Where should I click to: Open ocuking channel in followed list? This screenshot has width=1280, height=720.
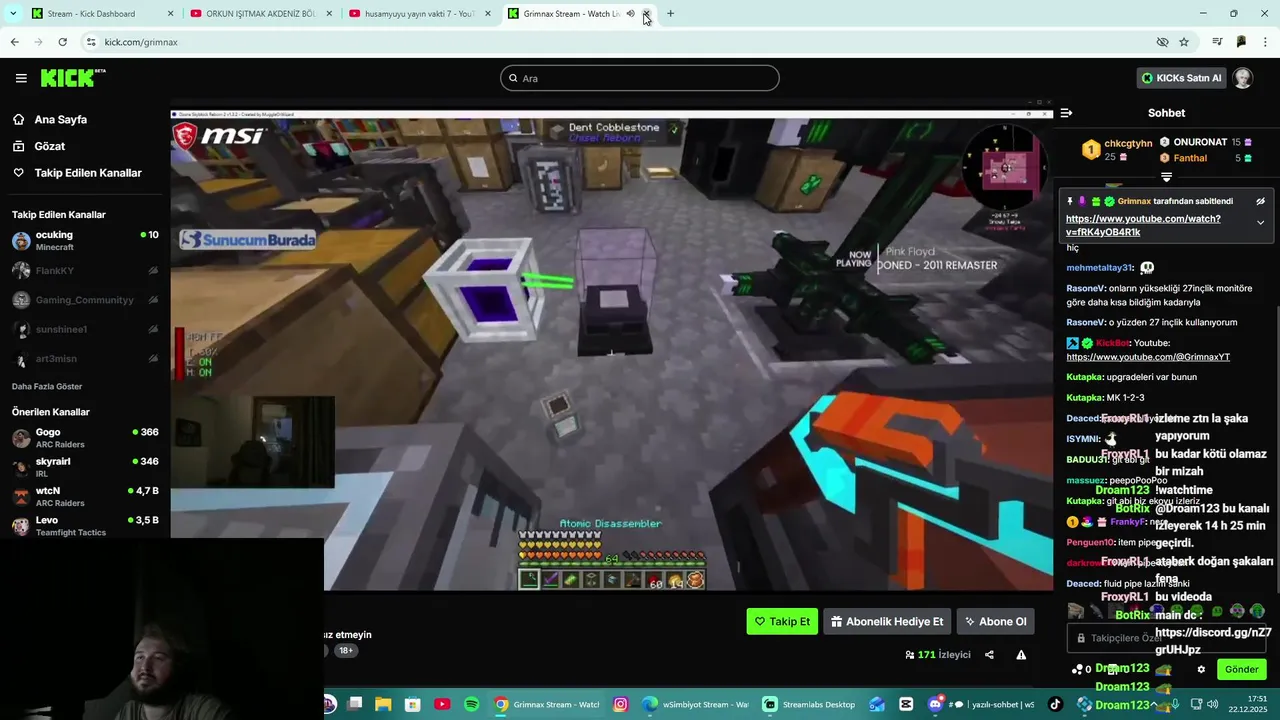coord(85,240)
